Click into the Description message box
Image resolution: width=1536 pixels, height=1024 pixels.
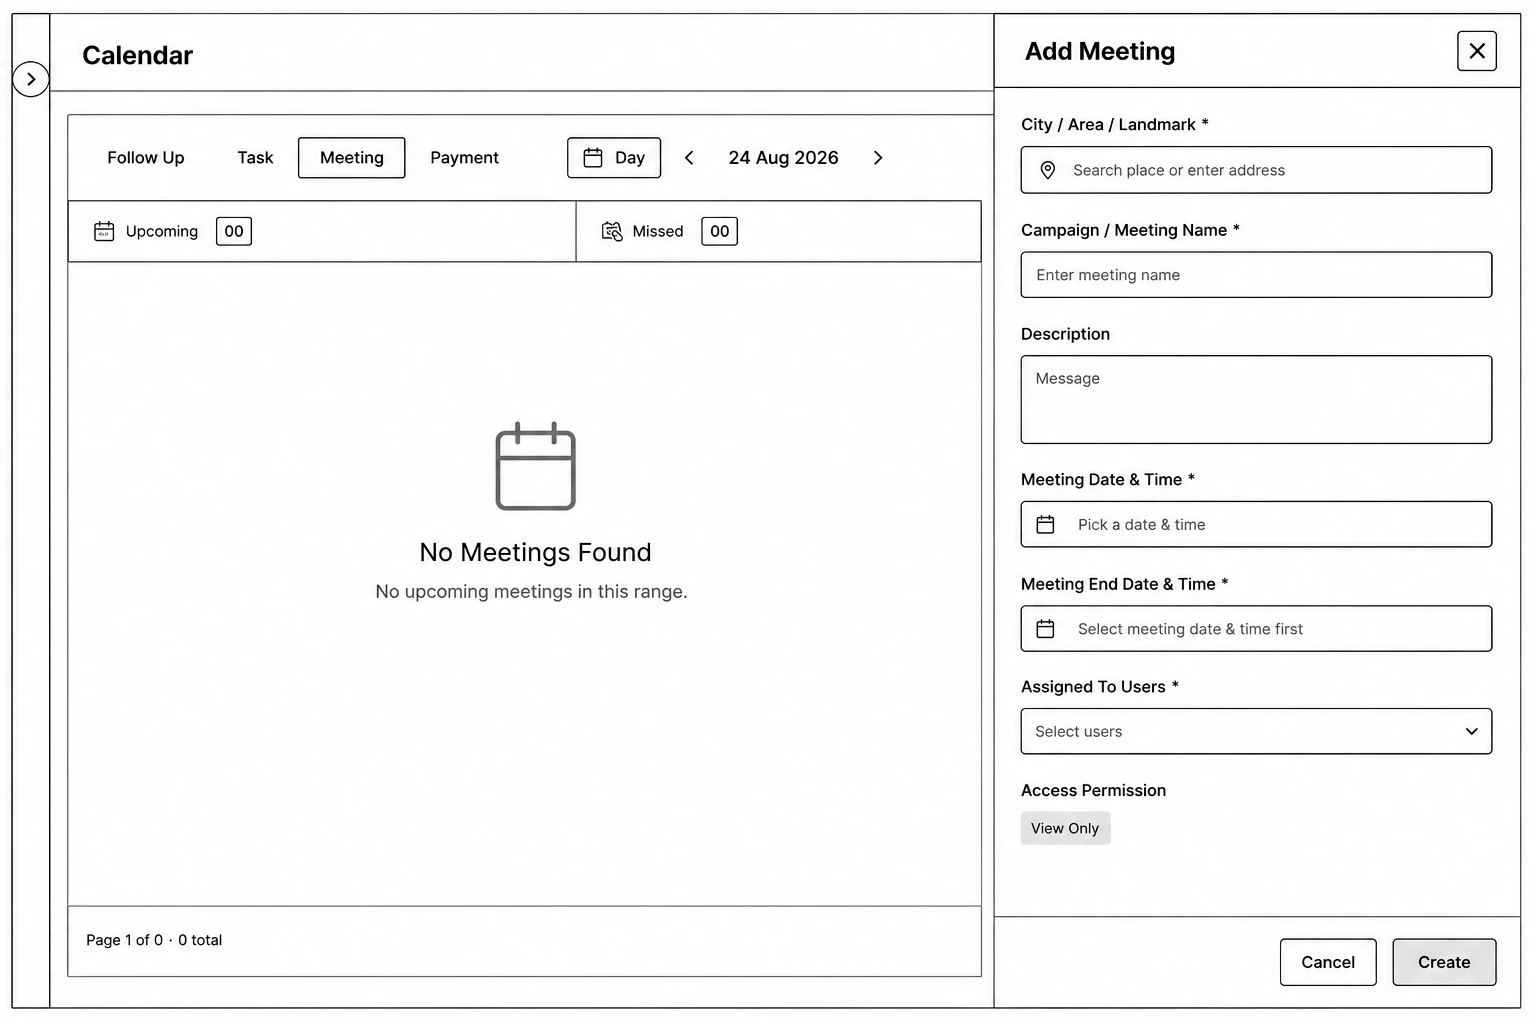click(1256, 400)
